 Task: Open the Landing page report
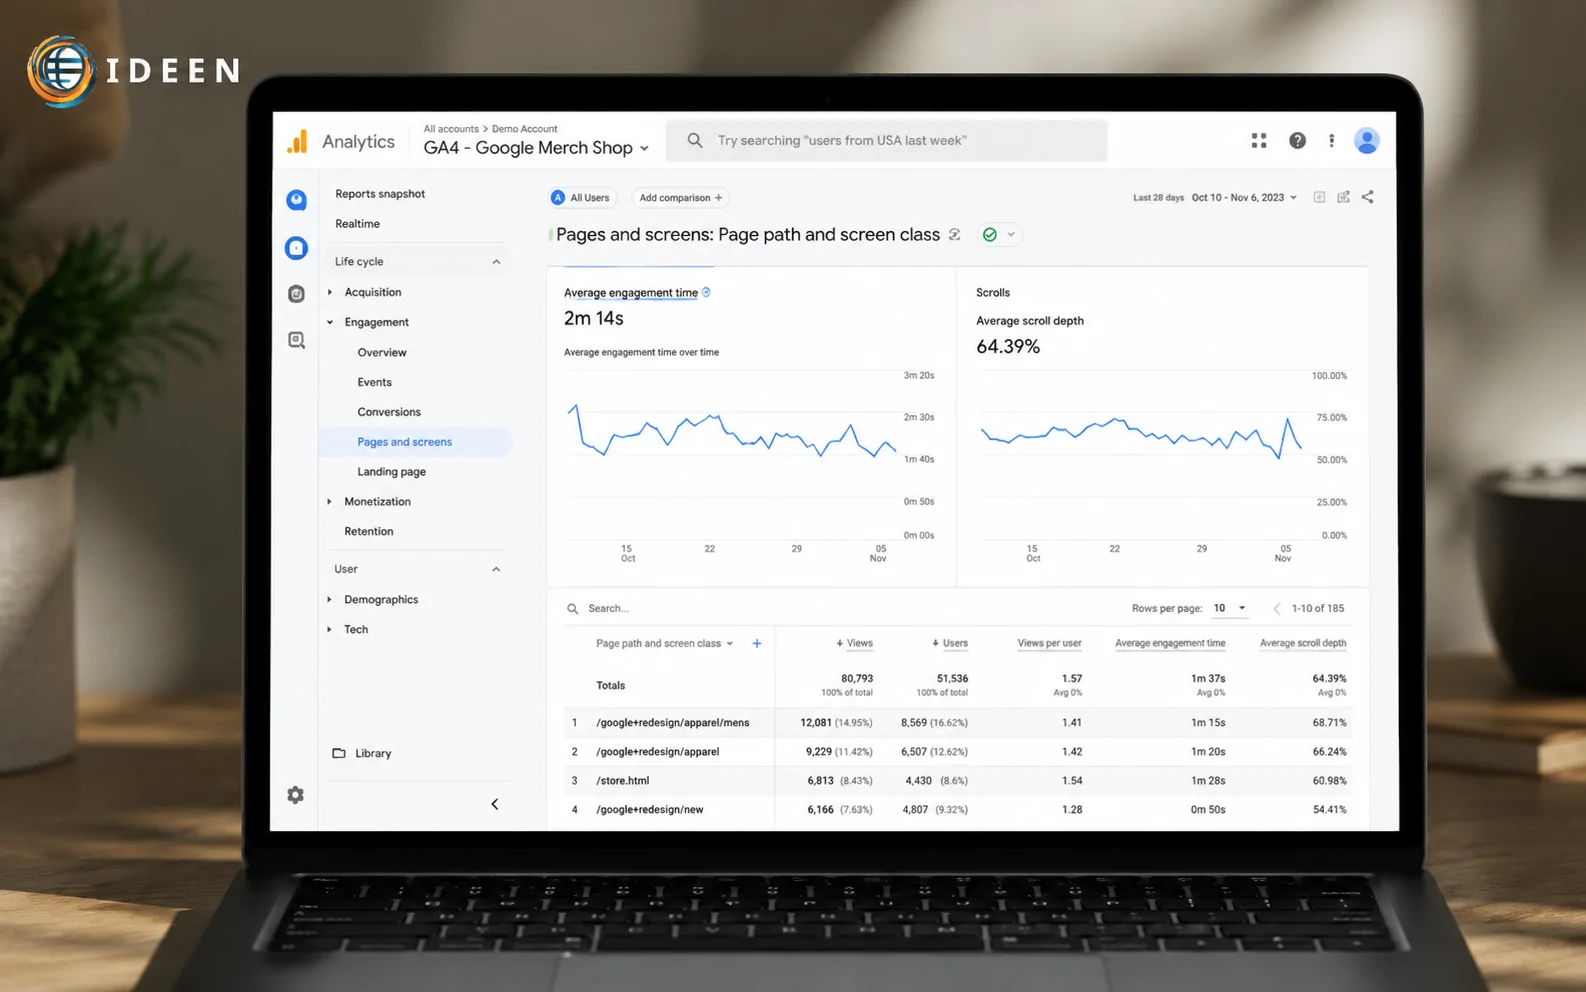391,472
